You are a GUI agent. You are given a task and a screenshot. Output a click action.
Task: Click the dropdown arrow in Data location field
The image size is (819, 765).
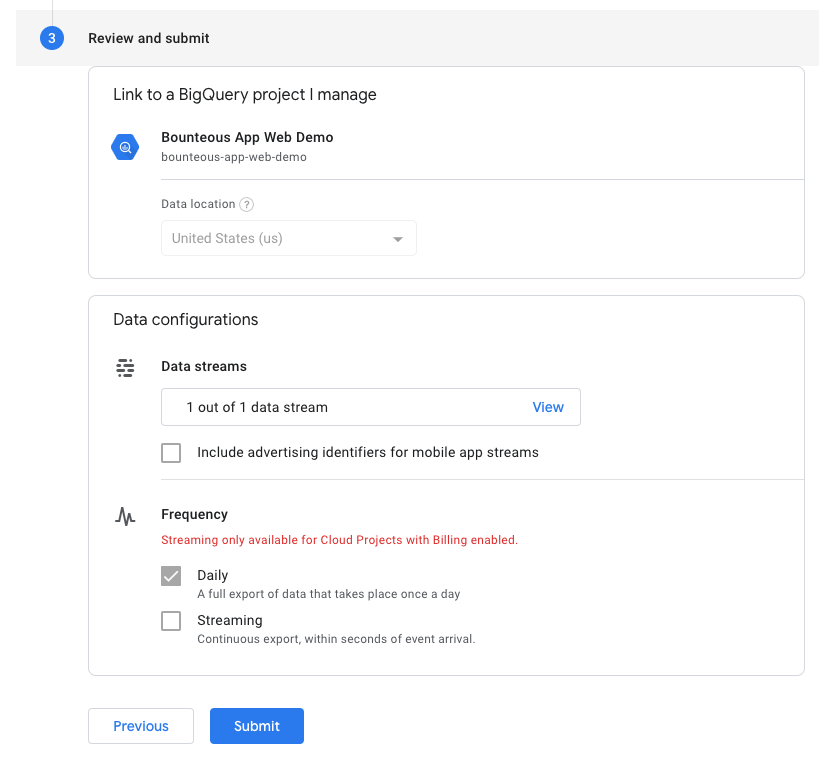coord(398,239)
